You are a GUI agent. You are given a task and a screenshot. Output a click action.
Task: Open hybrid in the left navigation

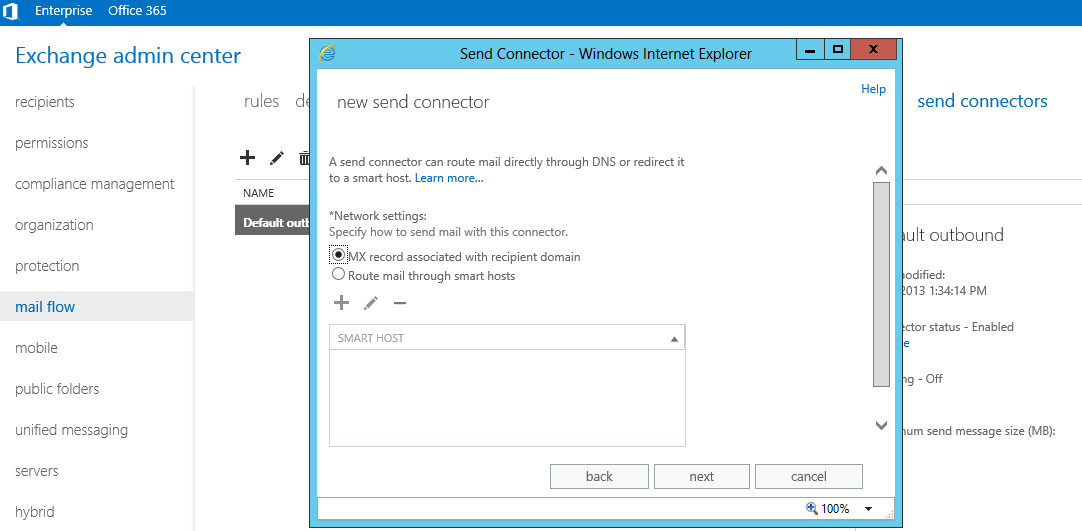tap(35, 512)
